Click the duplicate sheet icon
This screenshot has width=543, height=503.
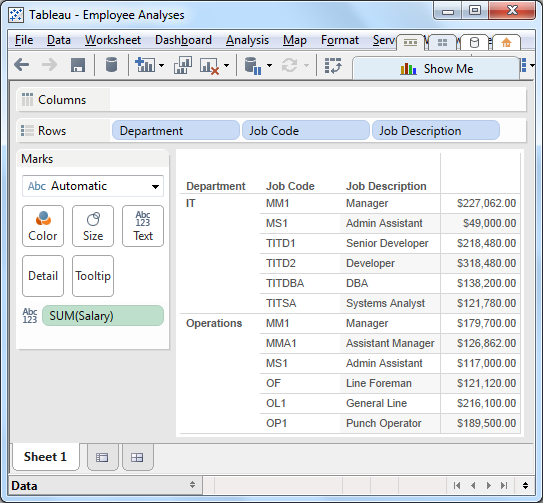[x=183, y=65]
